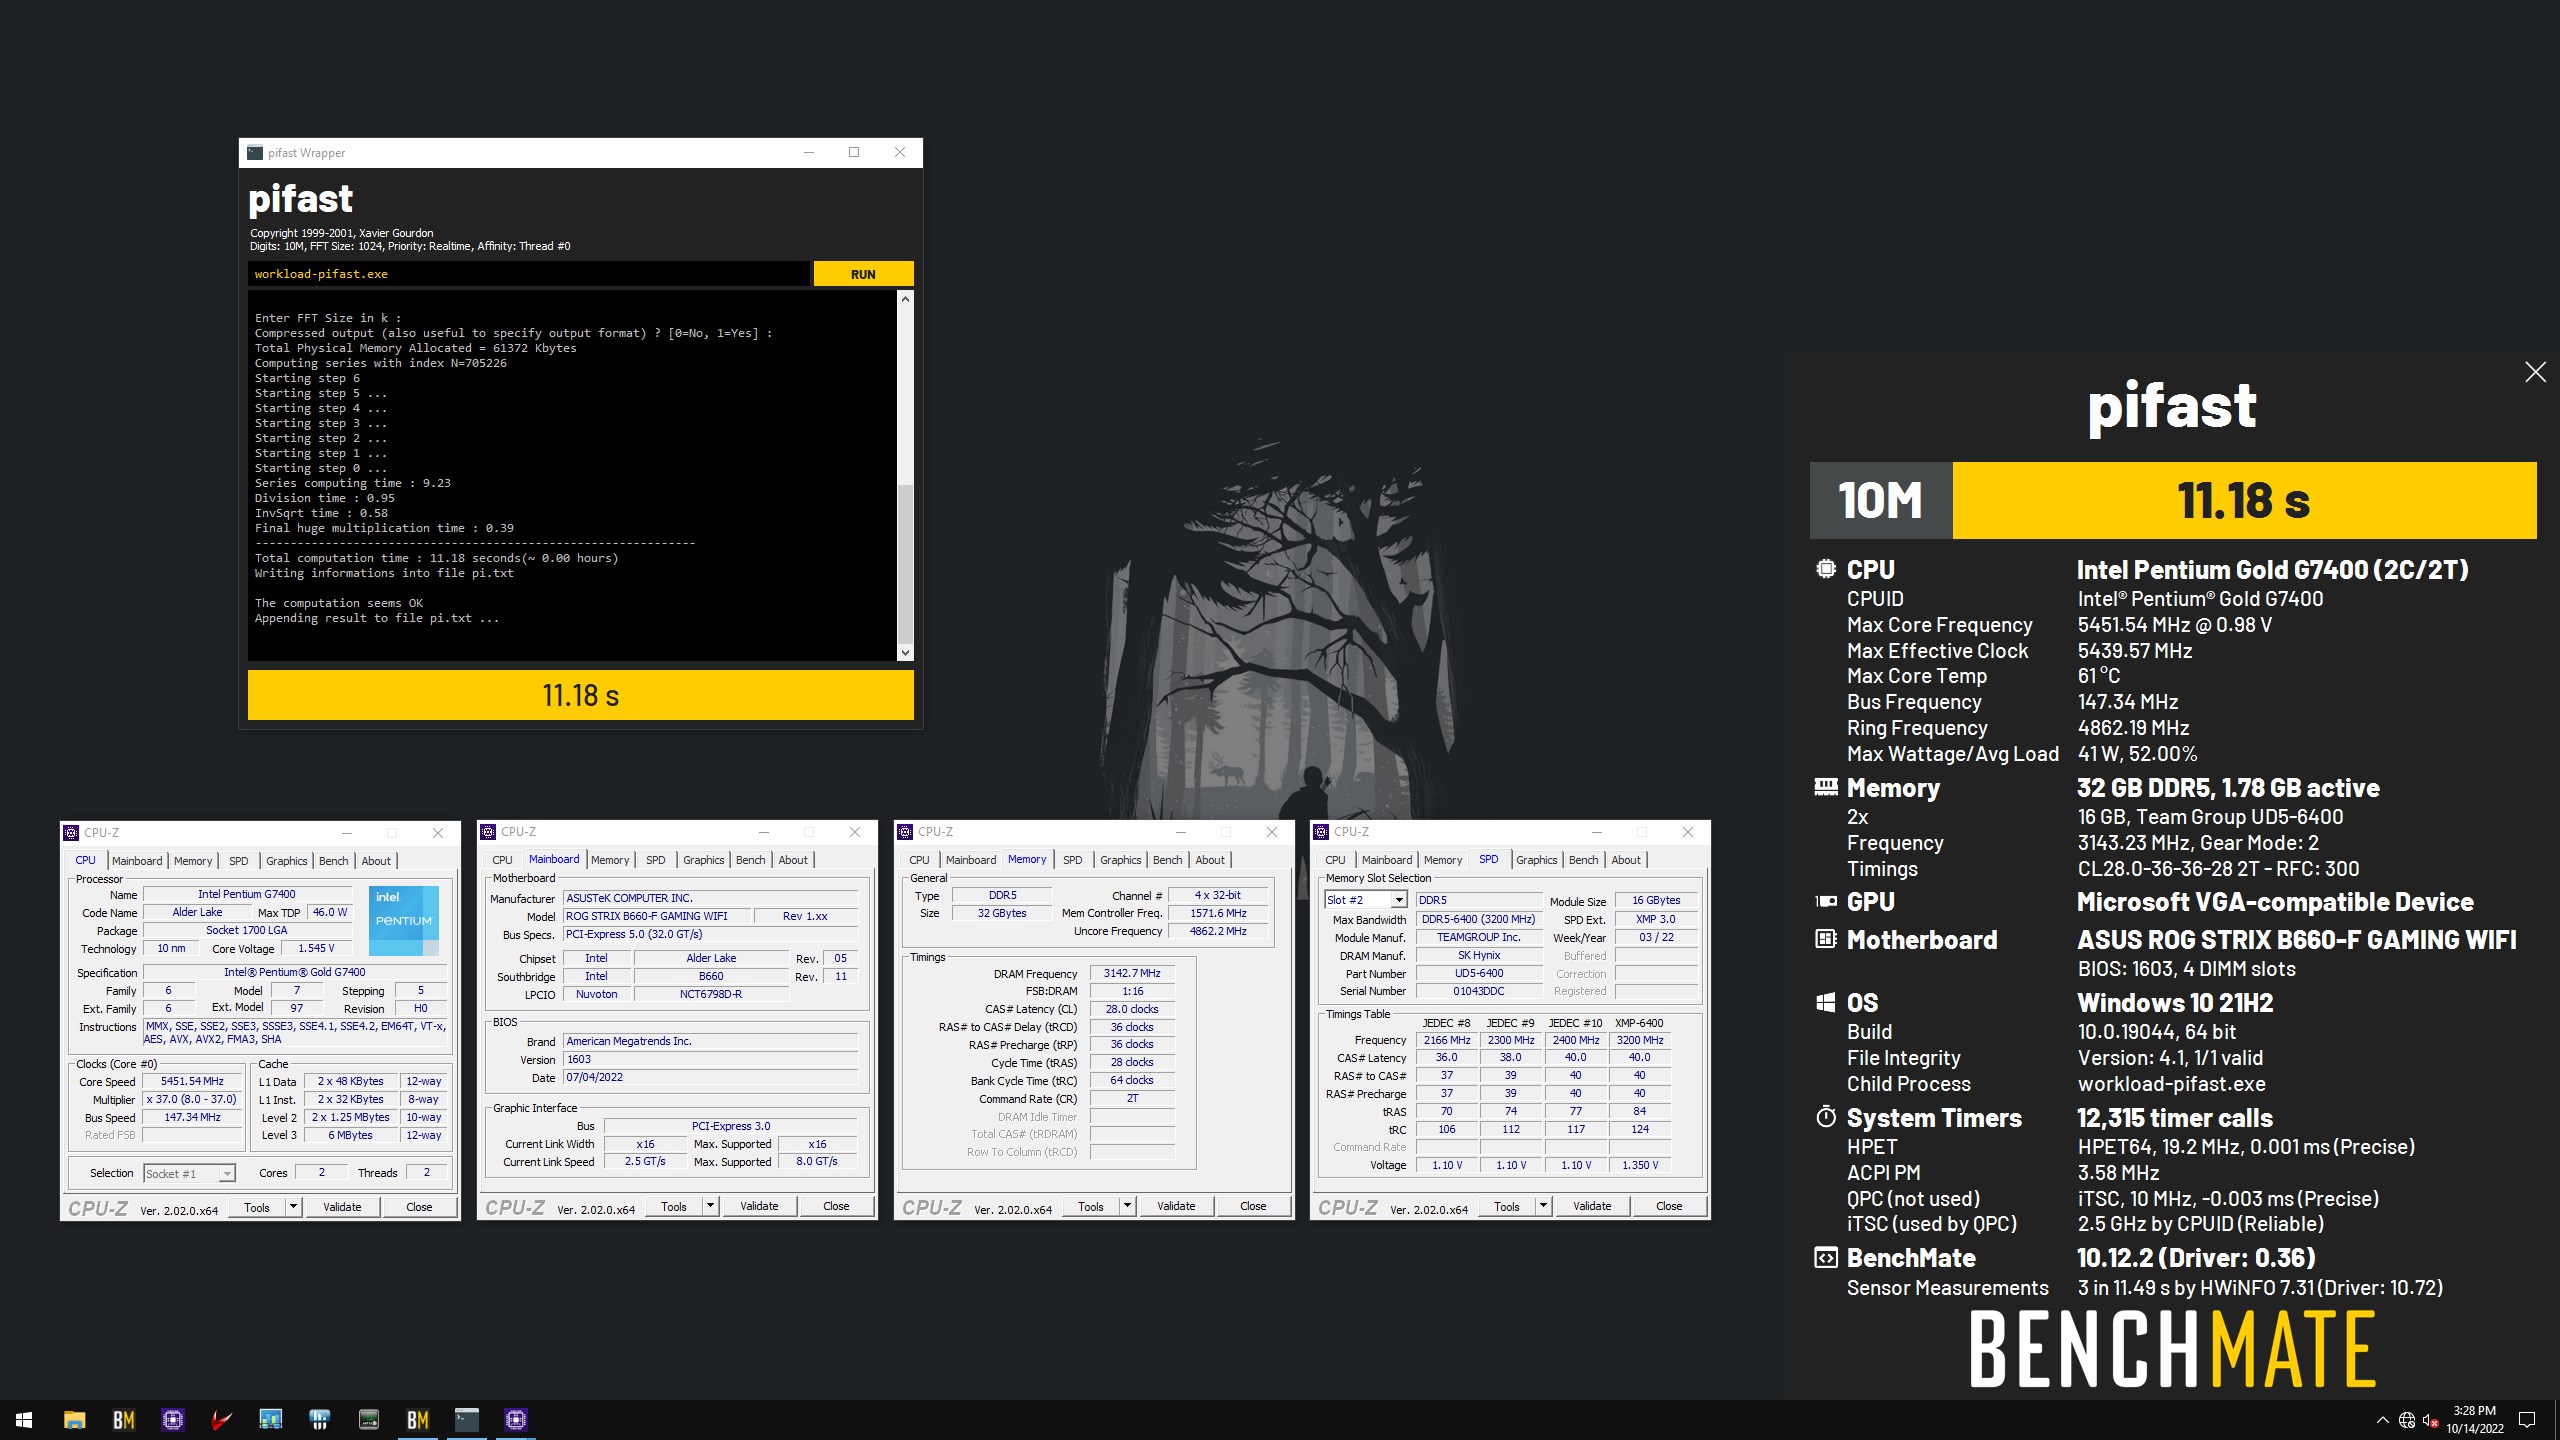Click the muted speaker tray icon

click(2430, 1420)
